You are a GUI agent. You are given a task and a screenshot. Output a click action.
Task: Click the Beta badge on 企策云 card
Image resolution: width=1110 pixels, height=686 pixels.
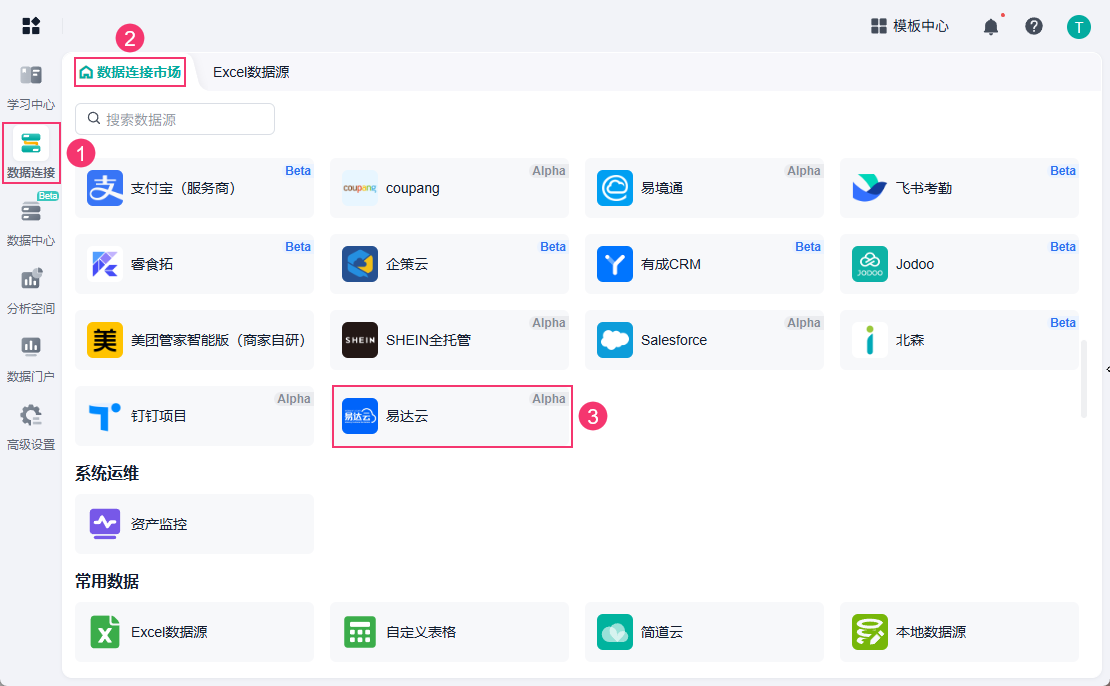pyautogui.click(x=553, y=246)
